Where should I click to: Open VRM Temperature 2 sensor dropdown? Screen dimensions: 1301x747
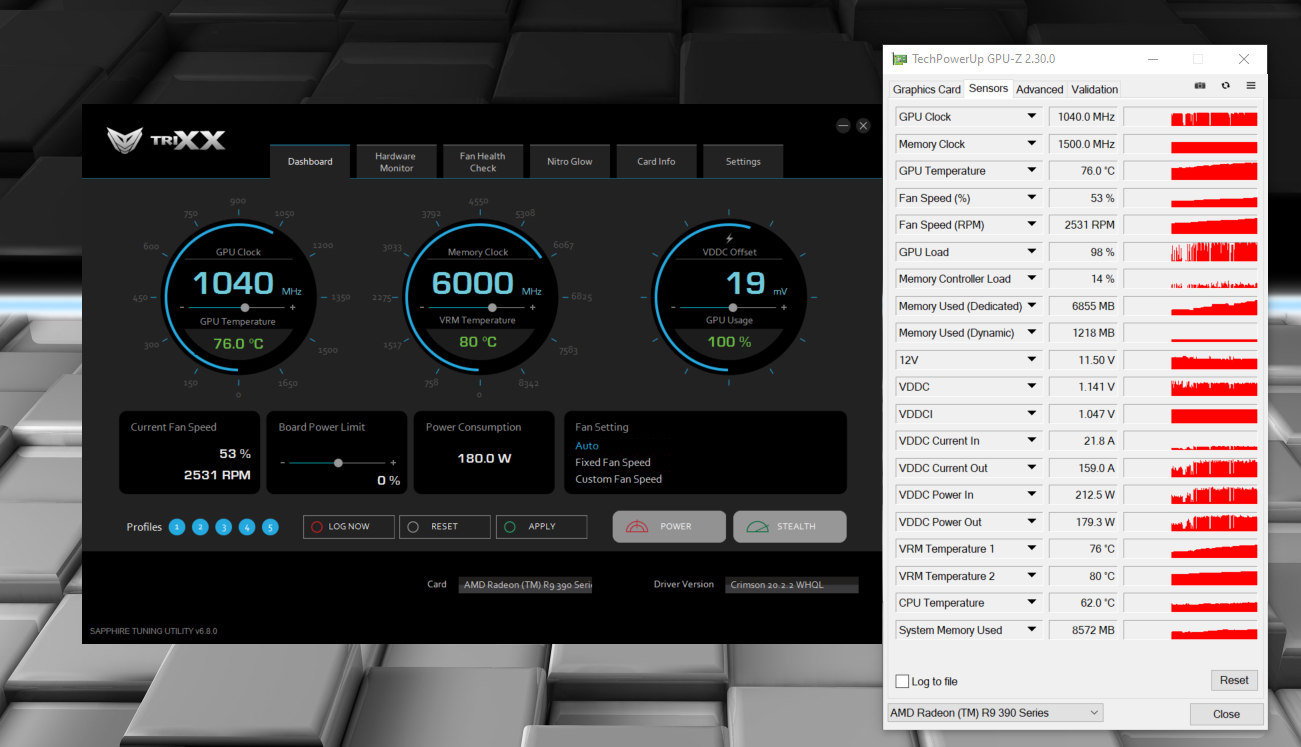pos(1032,576)
